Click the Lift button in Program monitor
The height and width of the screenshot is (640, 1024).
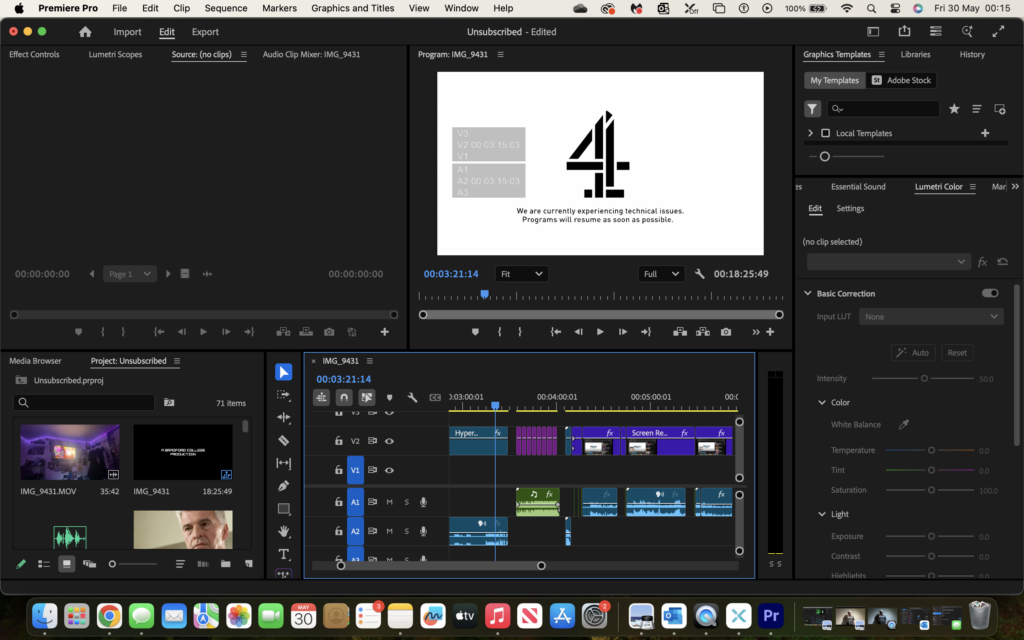pyautogui.click(x=680, y=332)
